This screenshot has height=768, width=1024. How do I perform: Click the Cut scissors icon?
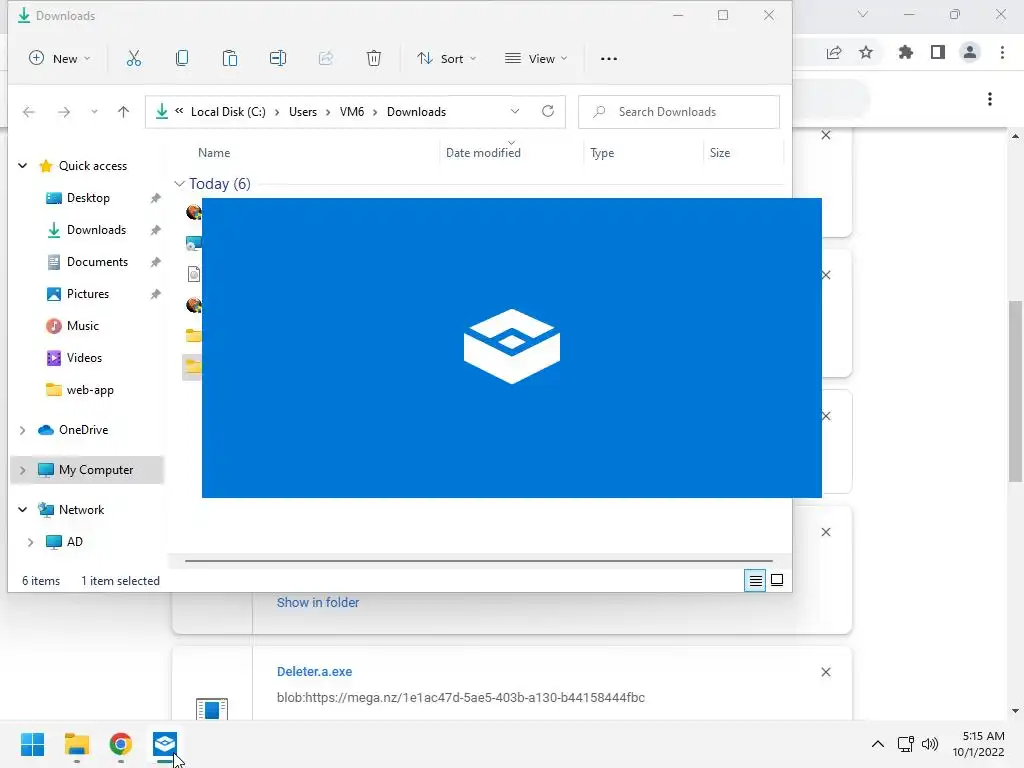point(133,59)
